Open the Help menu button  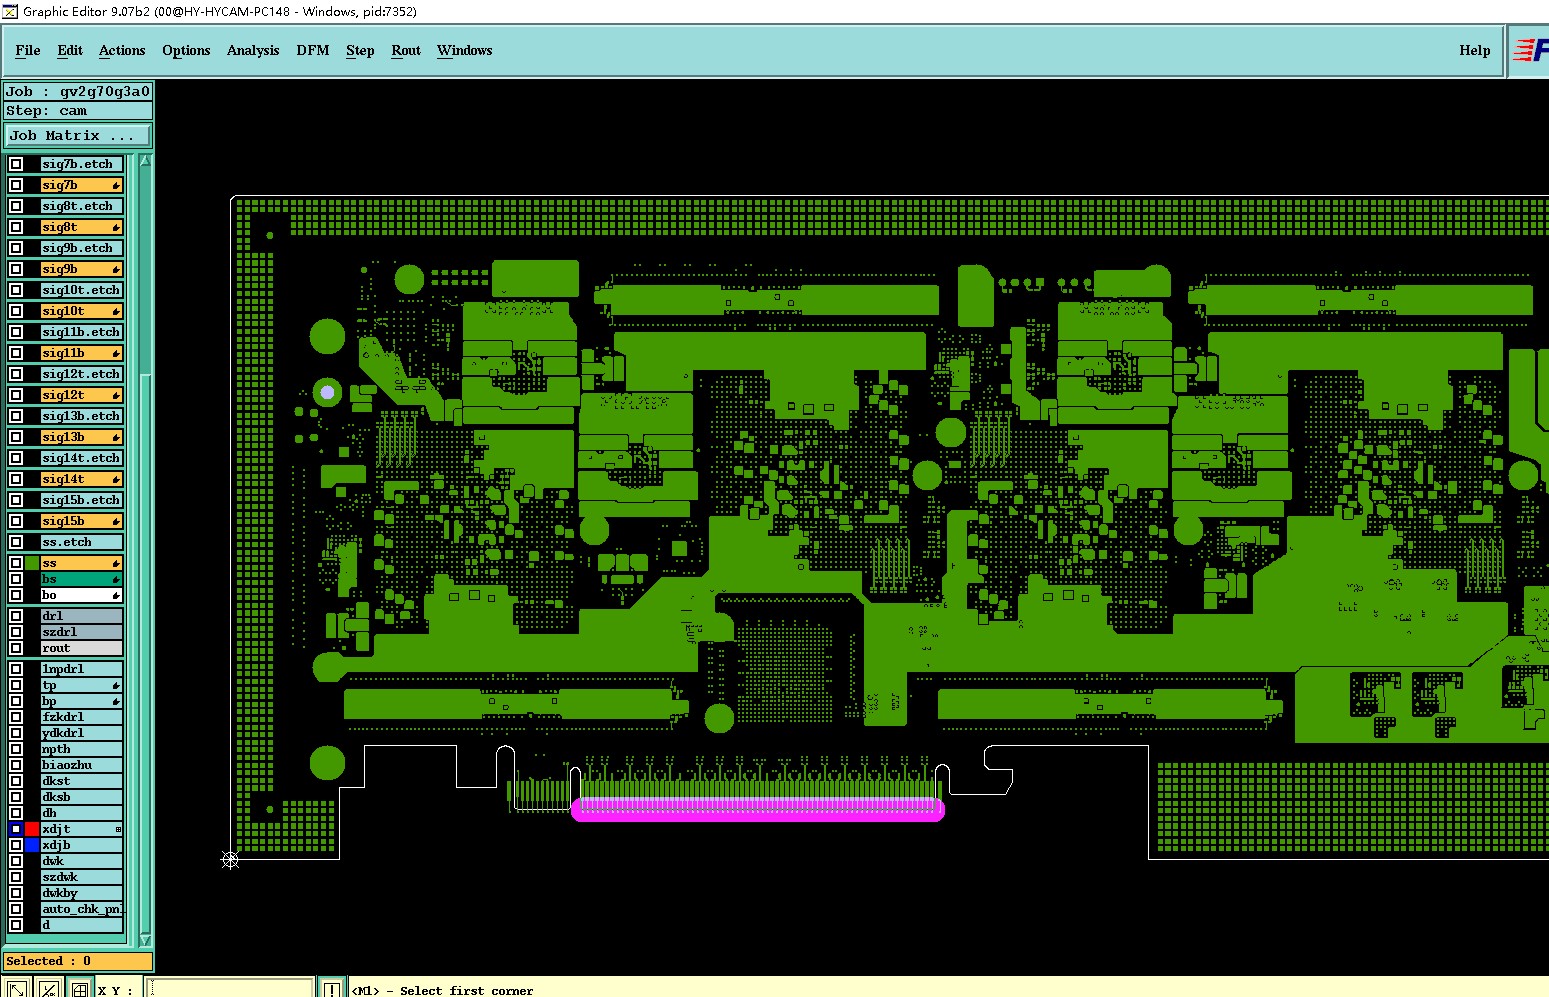coord(1474,50)
